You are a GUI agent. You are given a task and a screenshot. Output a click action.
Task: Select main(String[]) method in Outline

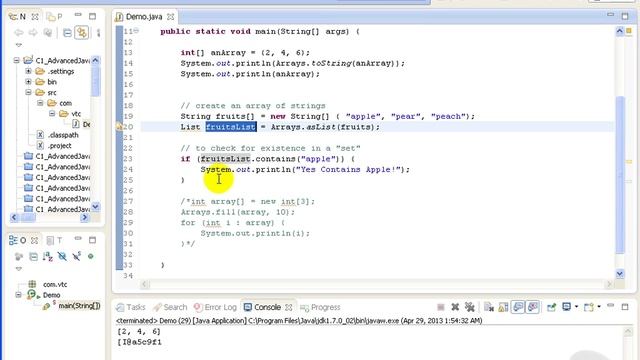tap(79, 305)
